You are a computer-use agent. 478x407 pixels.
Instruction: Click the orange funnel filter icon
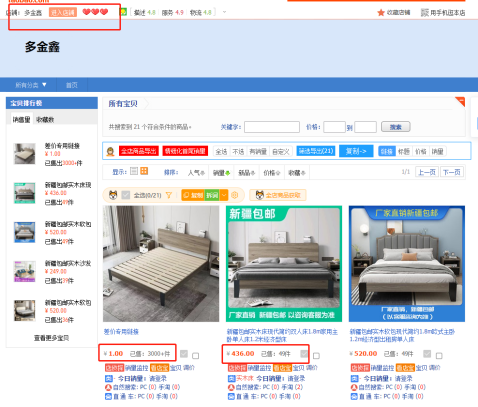point(169,195)
